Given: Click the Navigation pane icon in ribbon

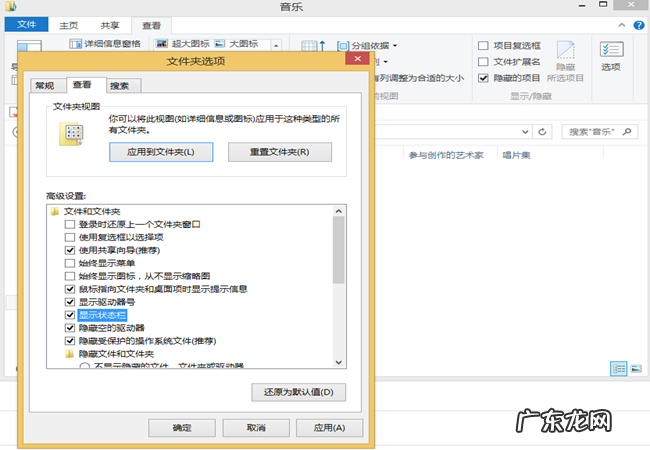Looking at the screenshot, I should (29, 46).
